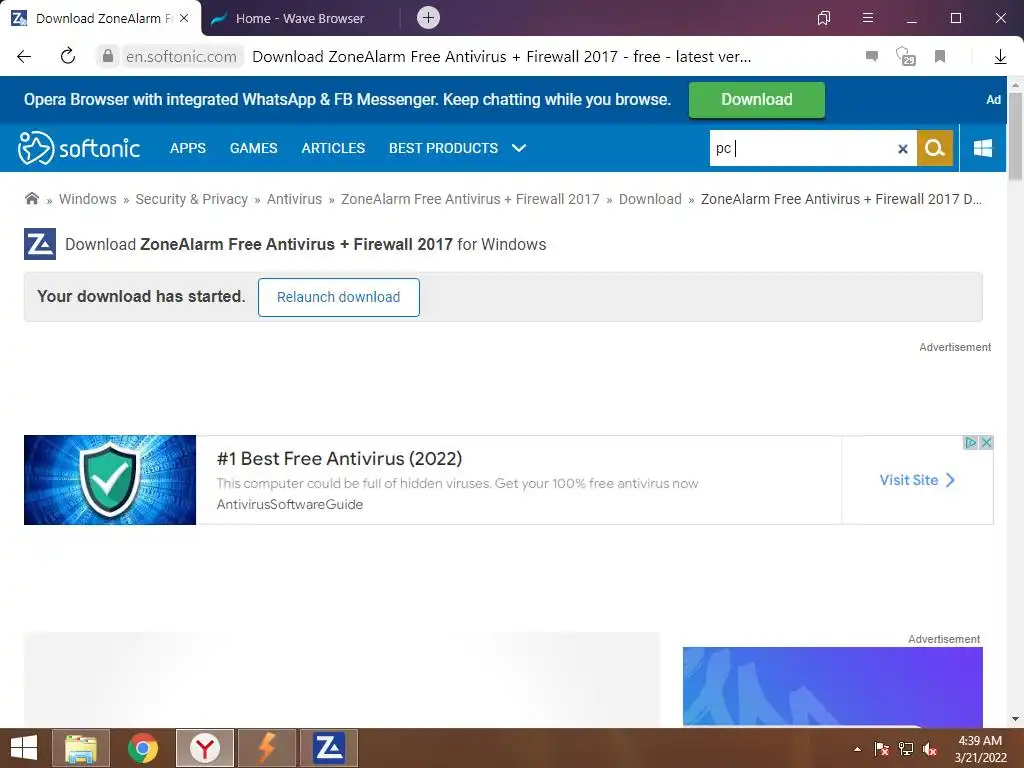Show hidden system tray icons arrow
The image size is (1024, 768).
[x=857, y=749]
